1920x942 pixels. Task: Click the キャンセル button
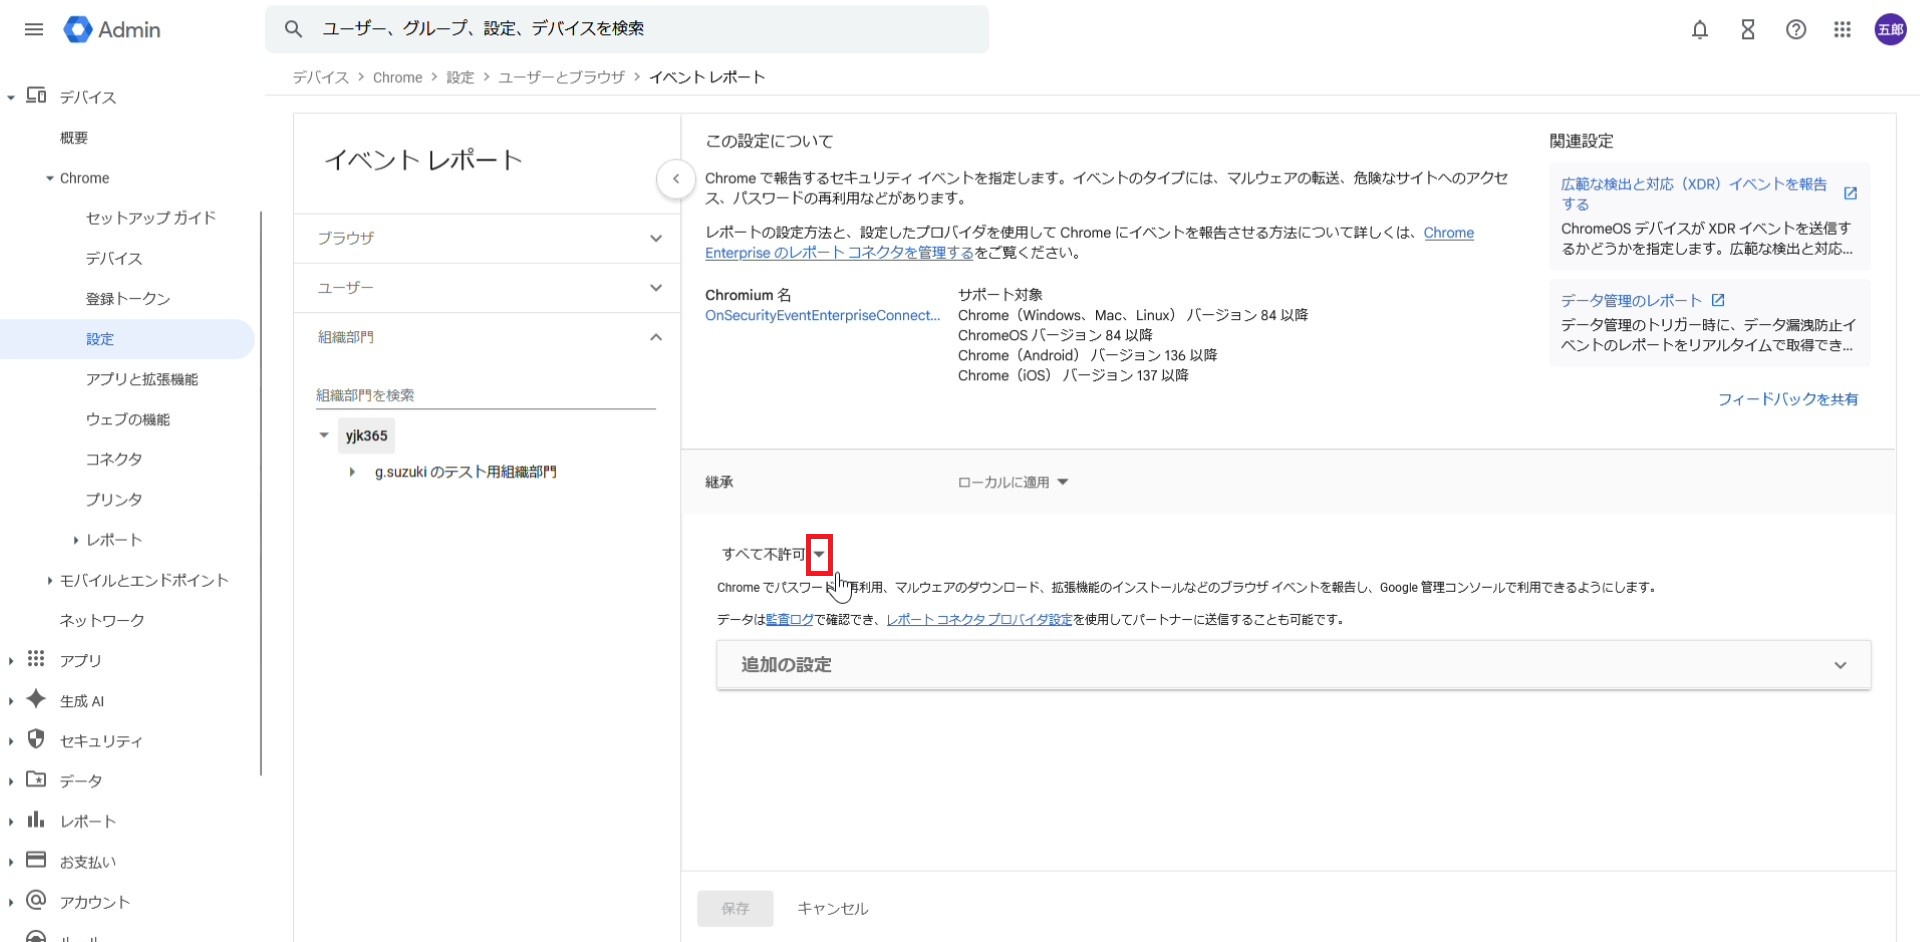[x=832, y=908]
